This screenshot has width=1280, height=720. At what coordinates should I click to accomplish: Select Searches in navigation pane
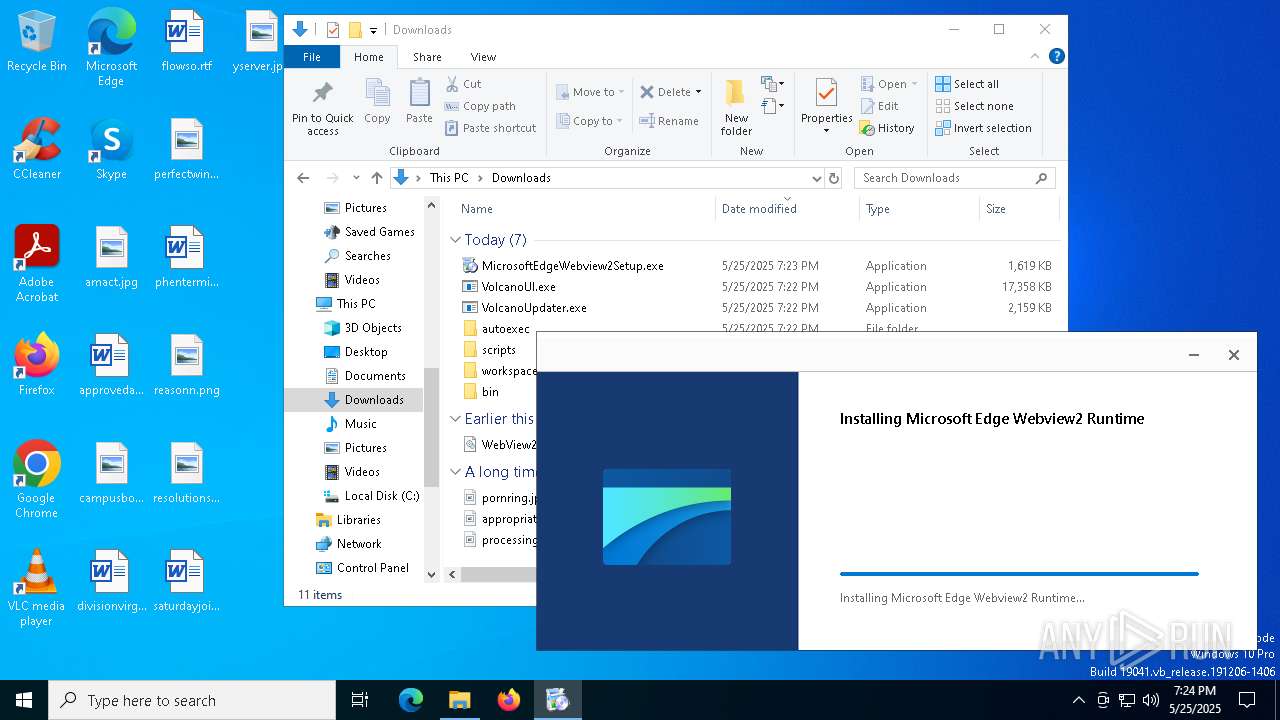(x=358, y=256)
